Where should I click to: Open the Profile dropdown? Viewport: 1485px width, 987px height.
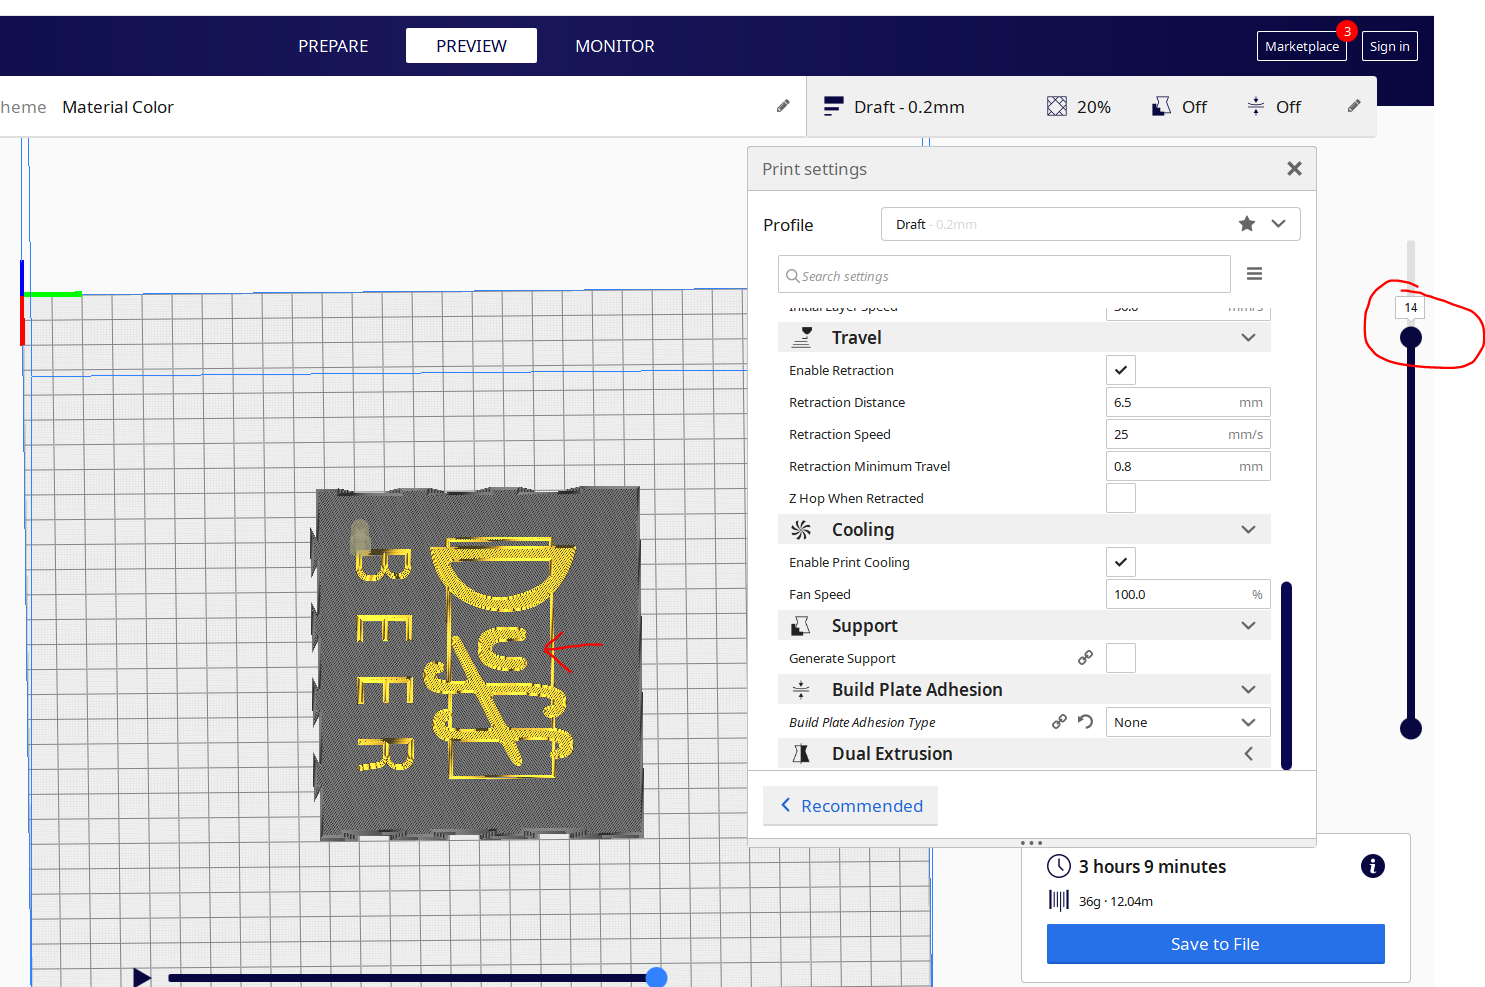coord(1090,224)
